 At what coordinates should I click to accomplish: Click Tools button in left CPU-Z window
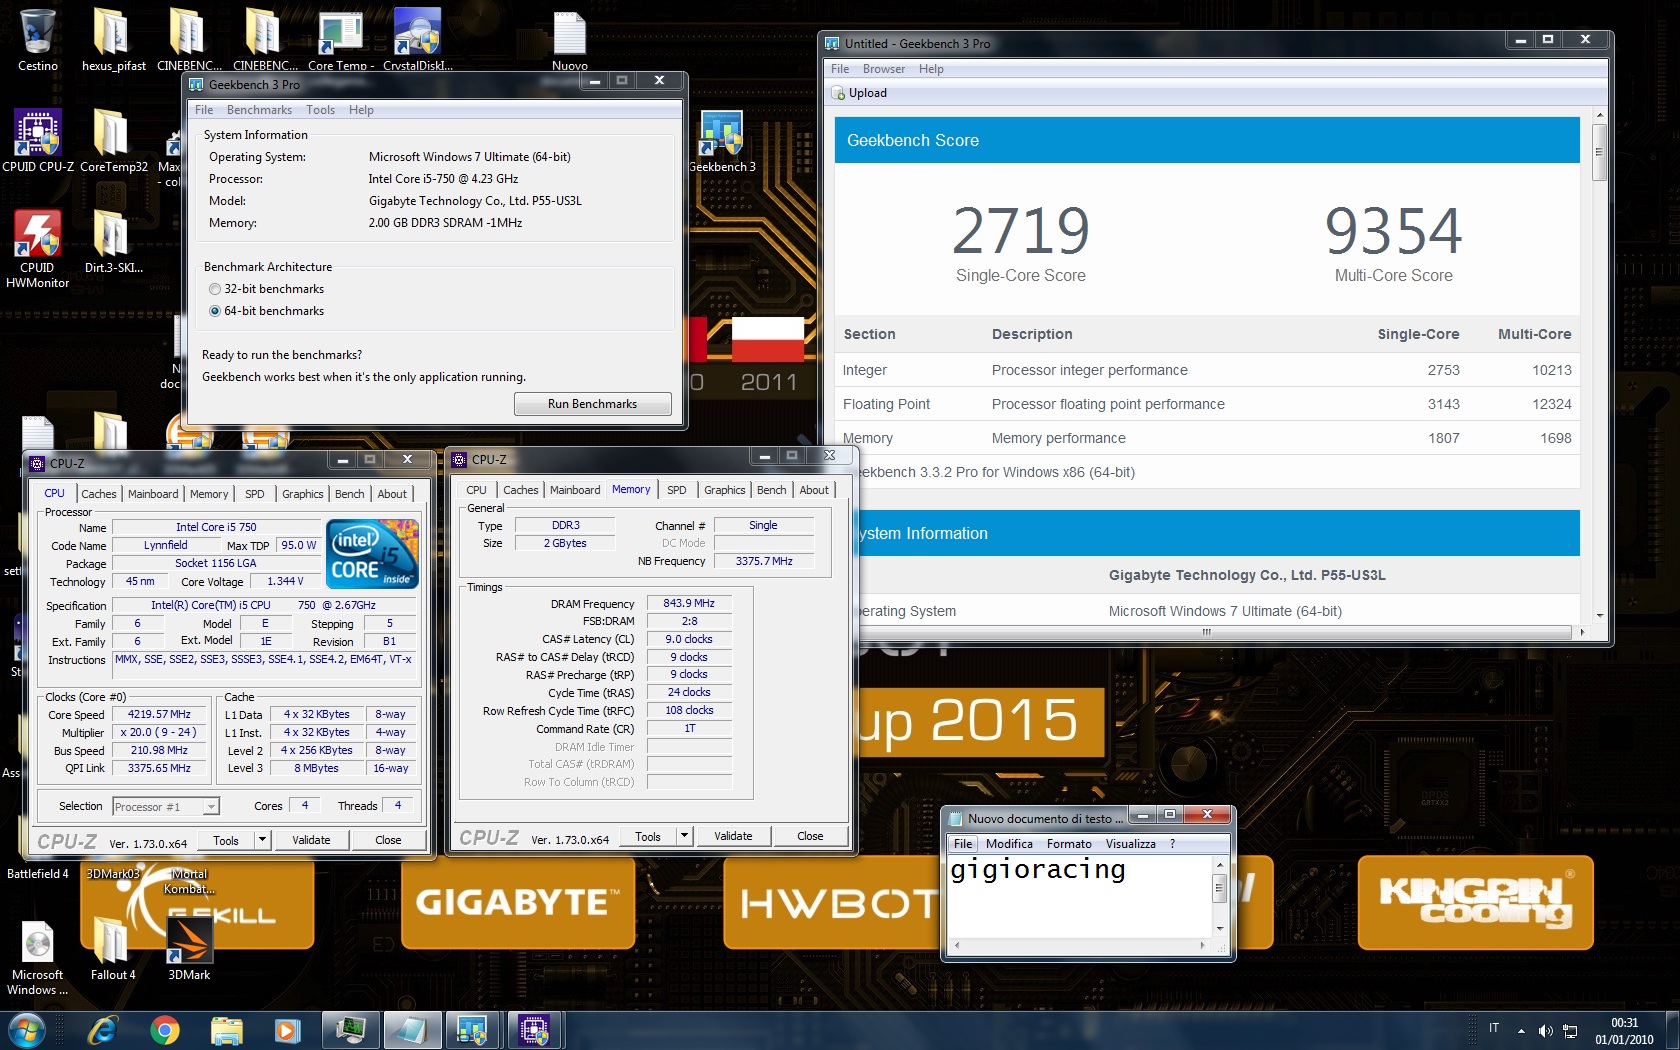pos(226,840)
